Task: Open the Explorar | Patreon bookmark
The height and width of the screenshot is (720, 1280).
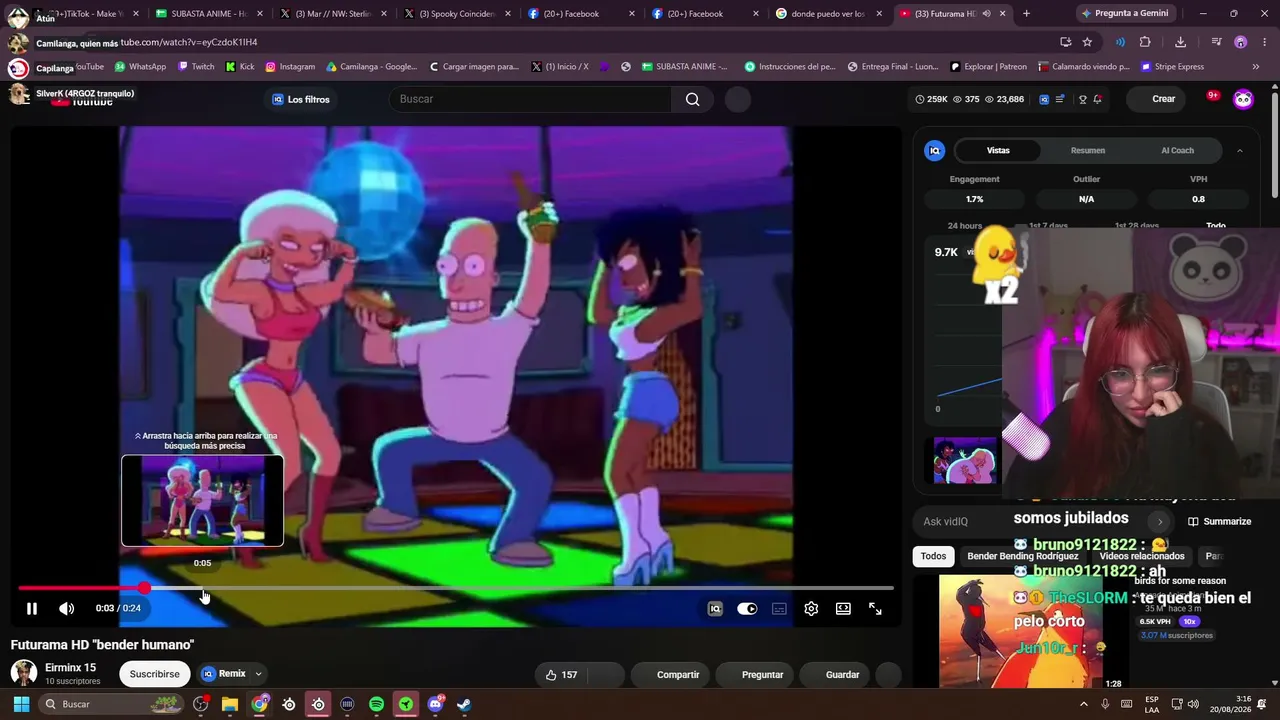Action: pyautogui.click(x=987, y=67)
